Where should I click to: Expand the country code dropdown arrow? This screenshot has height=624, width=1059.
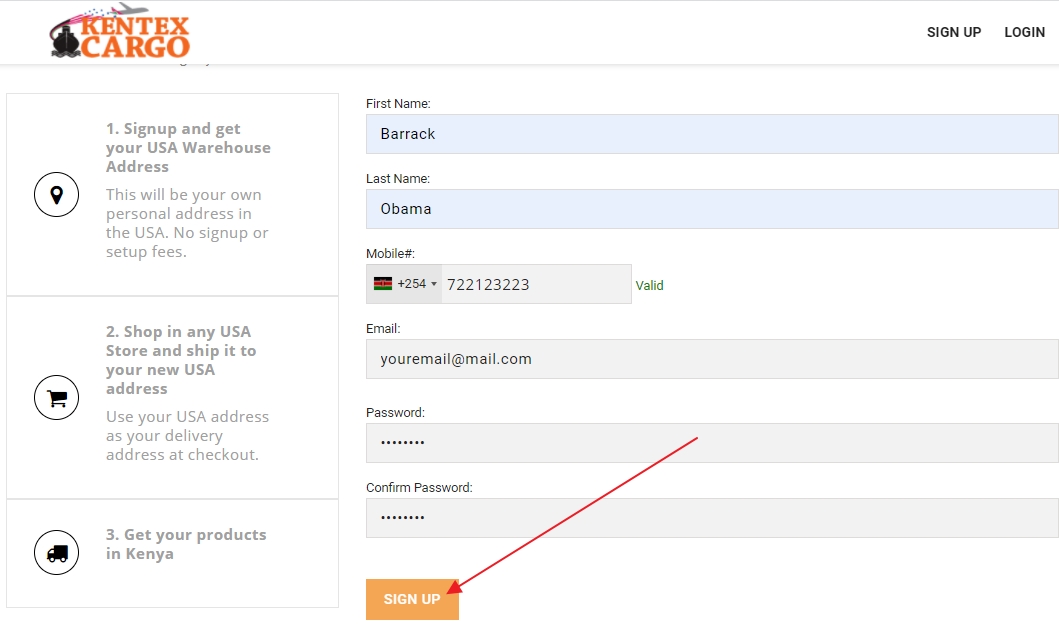pyautogui.click(x=434, y=284)
